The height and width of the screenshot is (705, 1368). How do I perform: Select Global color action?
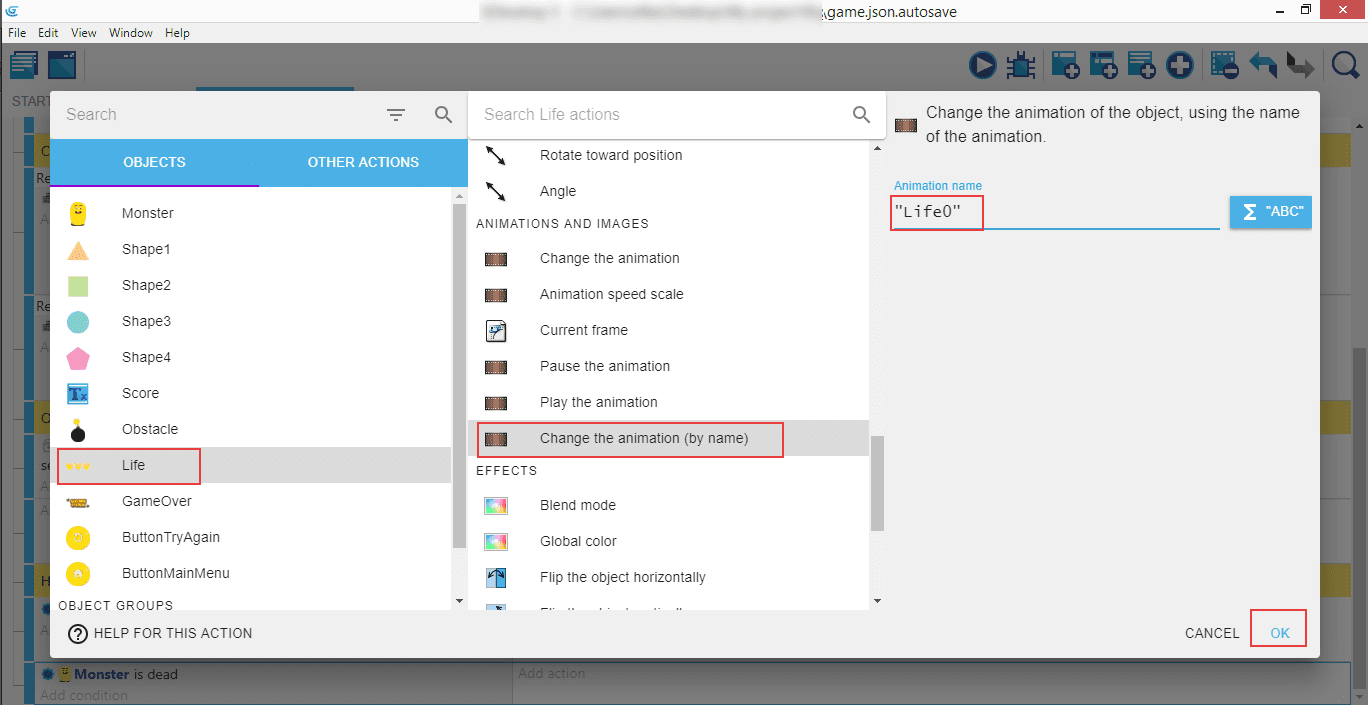click(x=578, y=541)
